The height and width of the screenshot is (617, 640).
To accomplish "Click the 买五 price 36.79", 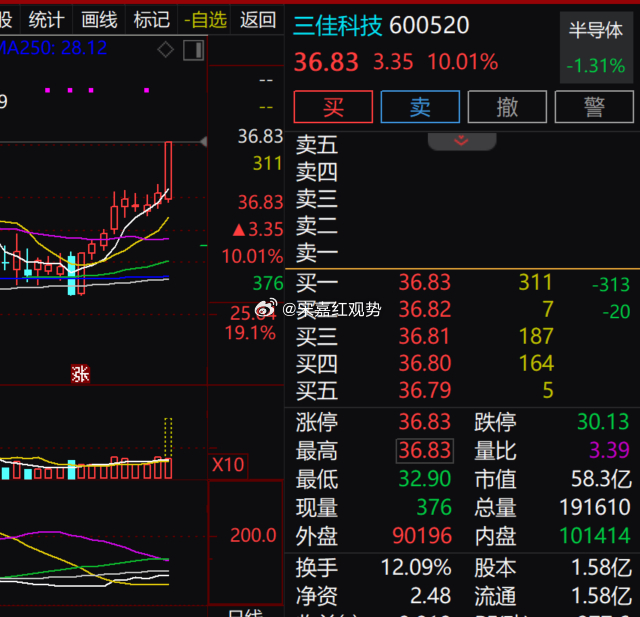I will click(x=424, y=390).
